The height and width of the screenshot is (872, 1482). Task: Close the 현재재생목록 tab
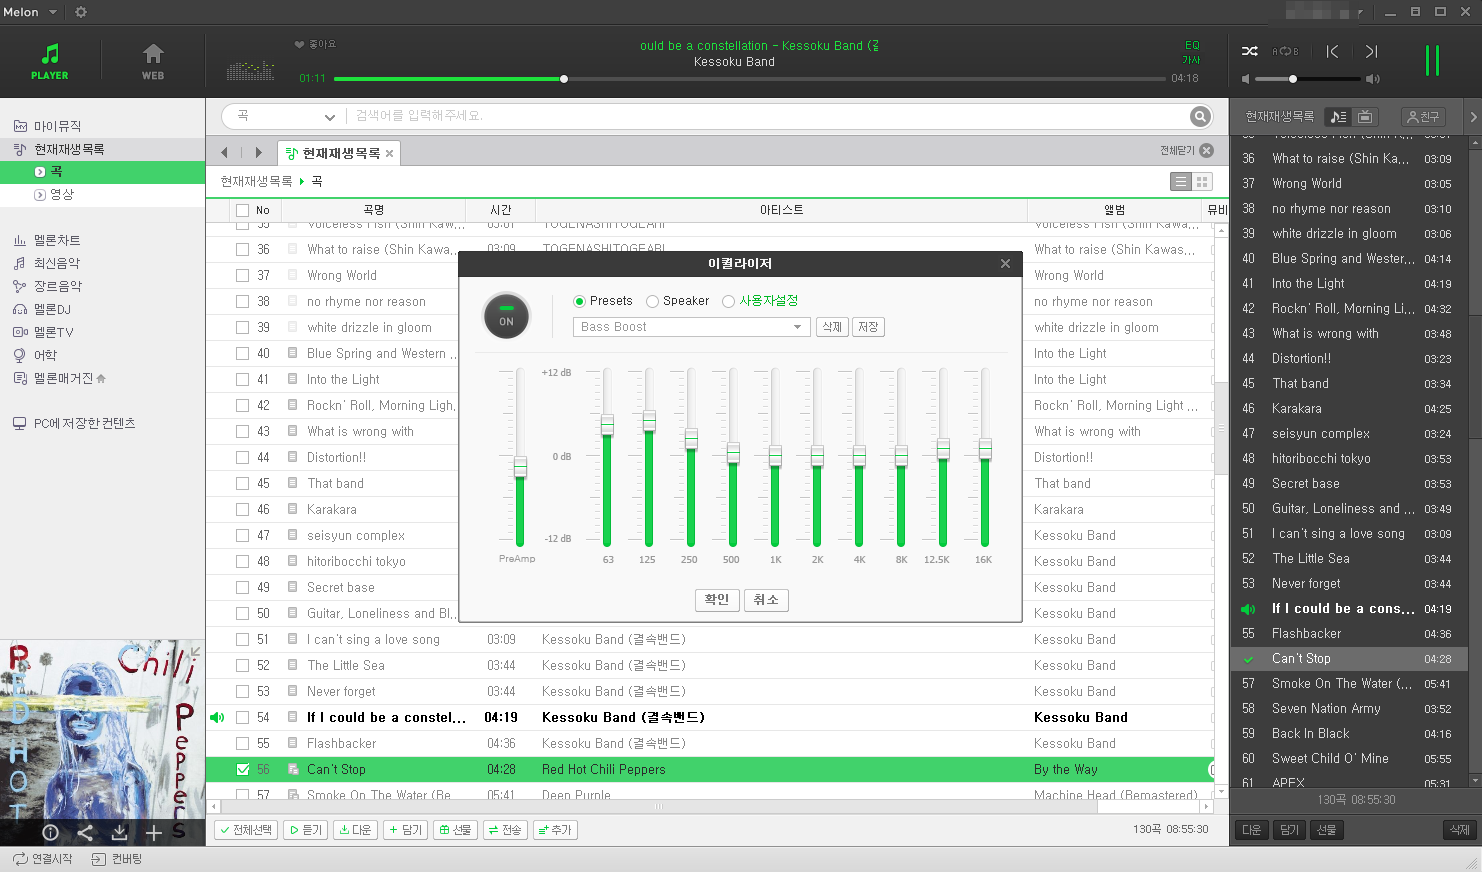[389, 154]
